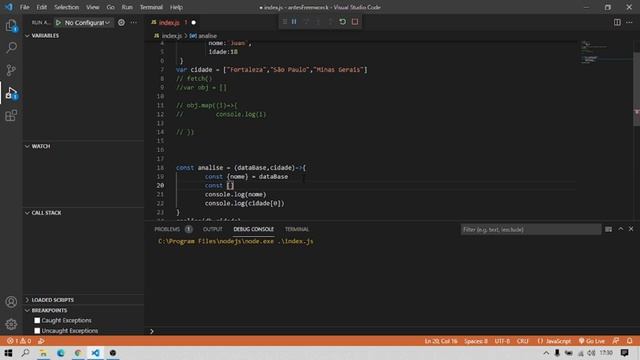
Task: Open Windows Start menu
Action: (8, 353)
